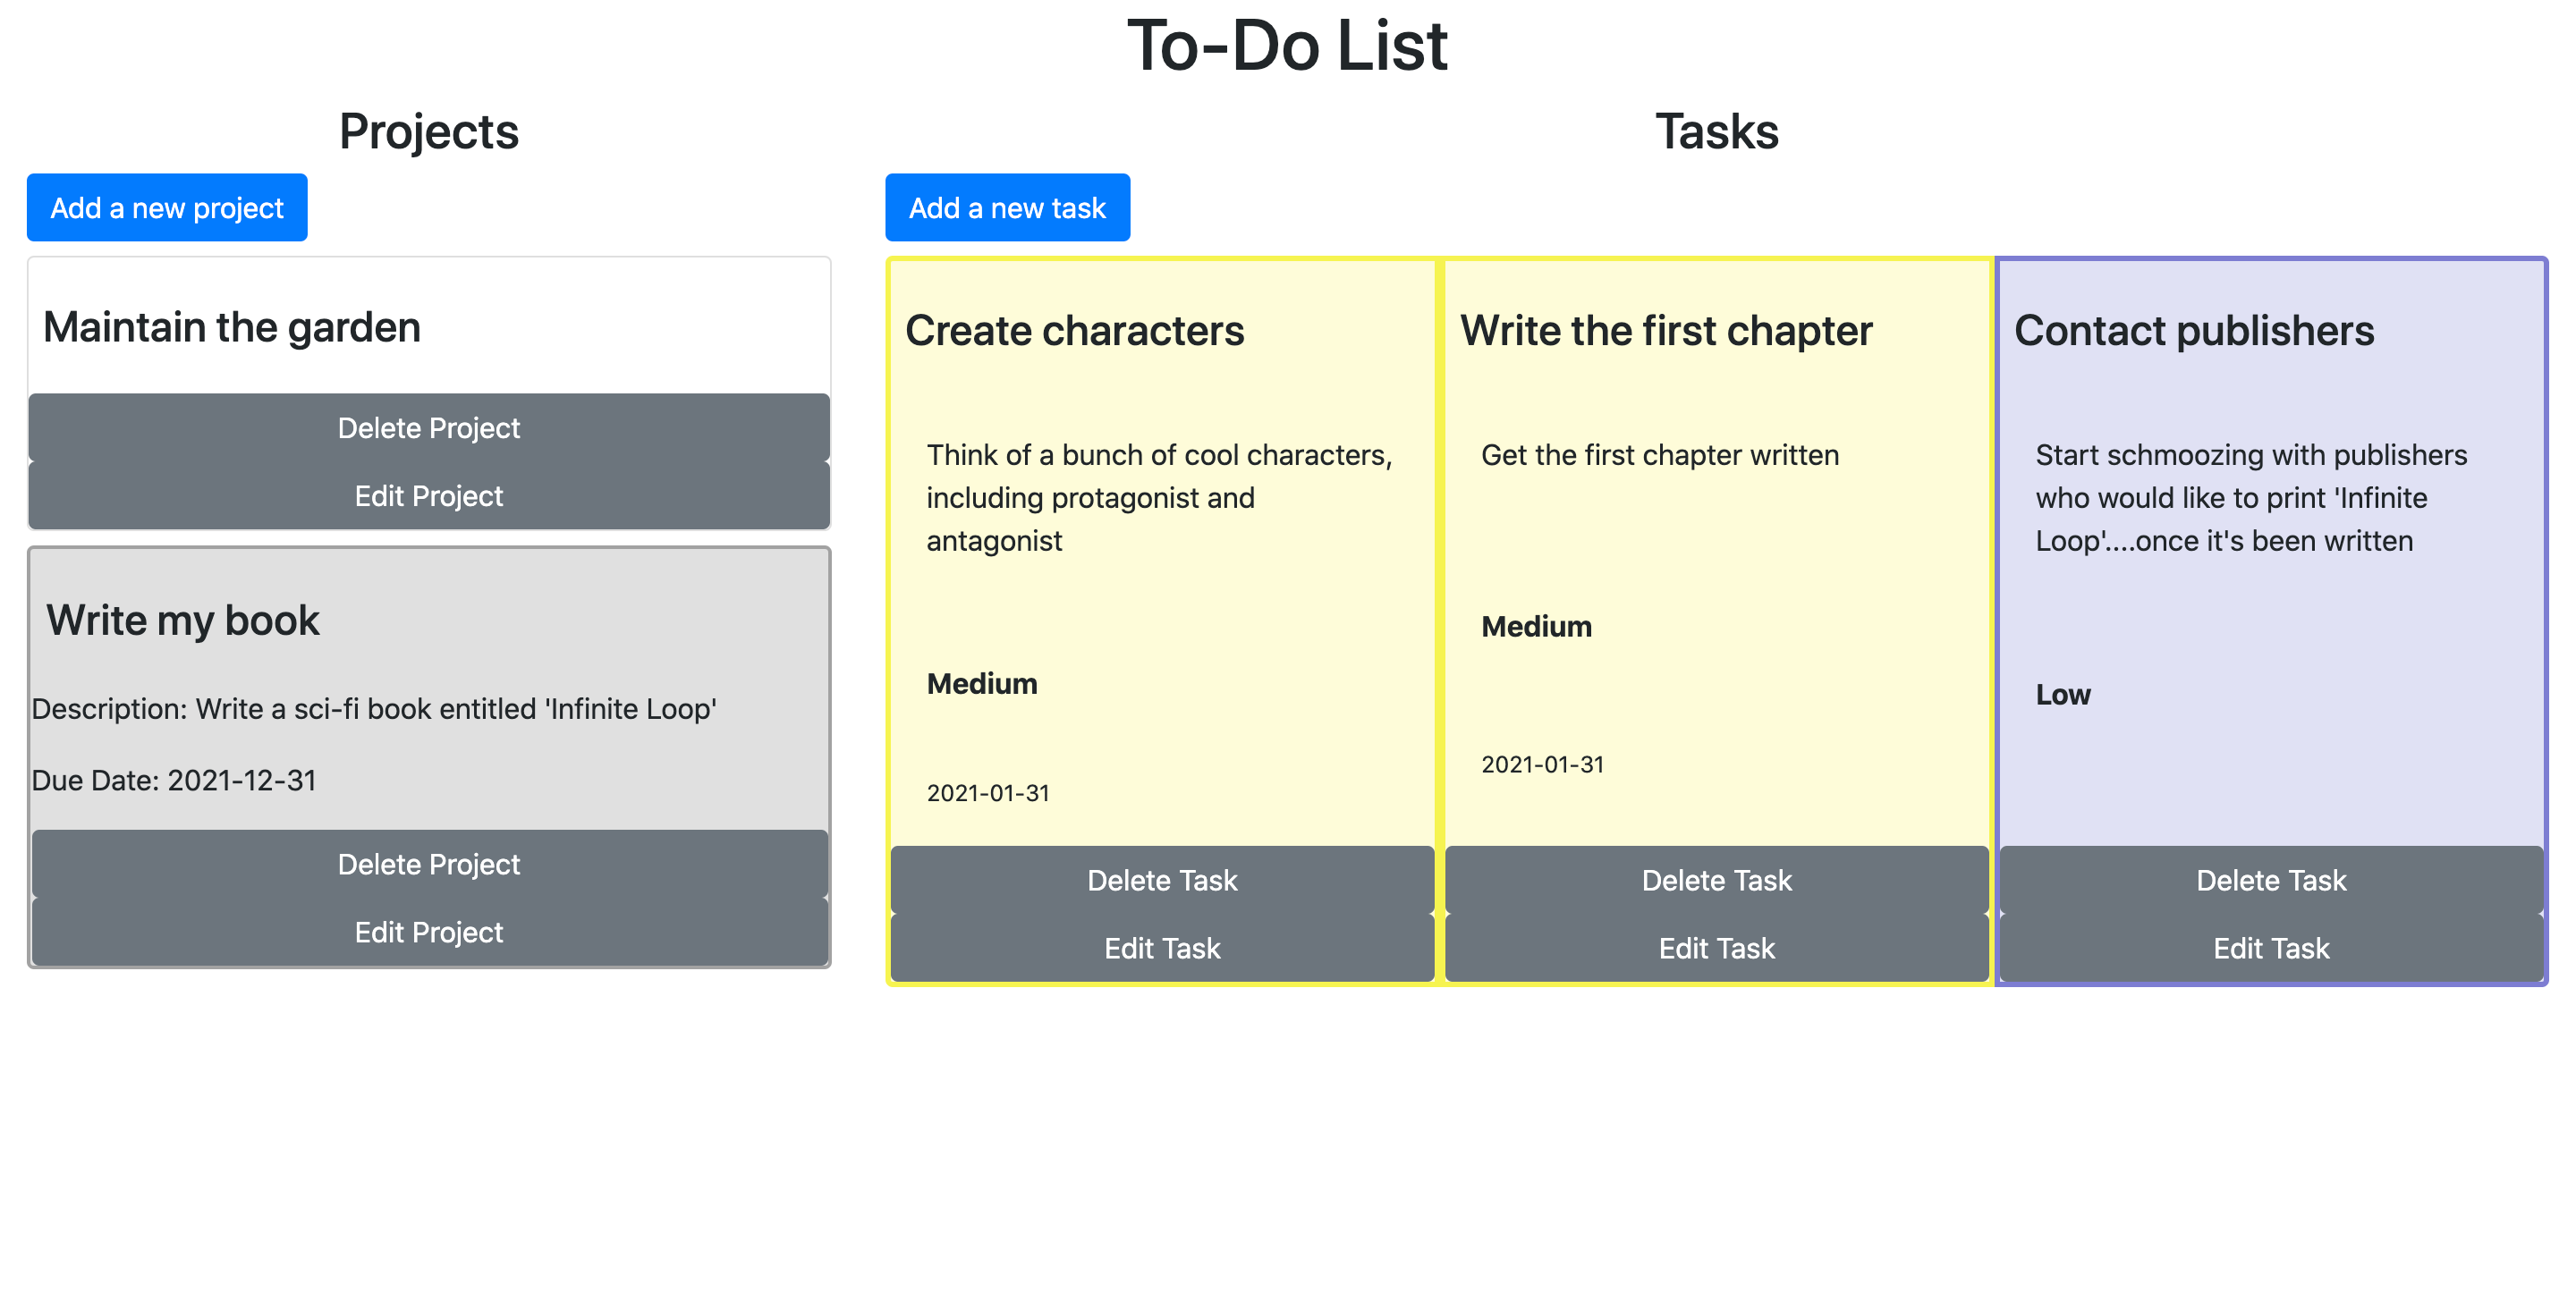This screenshot has width=2576, height=1309.
Task: Select the Maintain the garden project title
Action: click(x=232, y=328)
